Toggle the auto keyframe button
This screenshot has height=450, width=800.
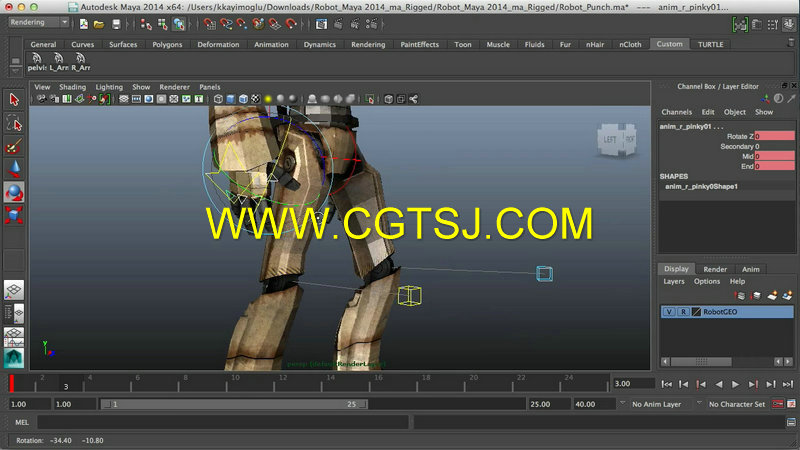click(x=777, y=404)
